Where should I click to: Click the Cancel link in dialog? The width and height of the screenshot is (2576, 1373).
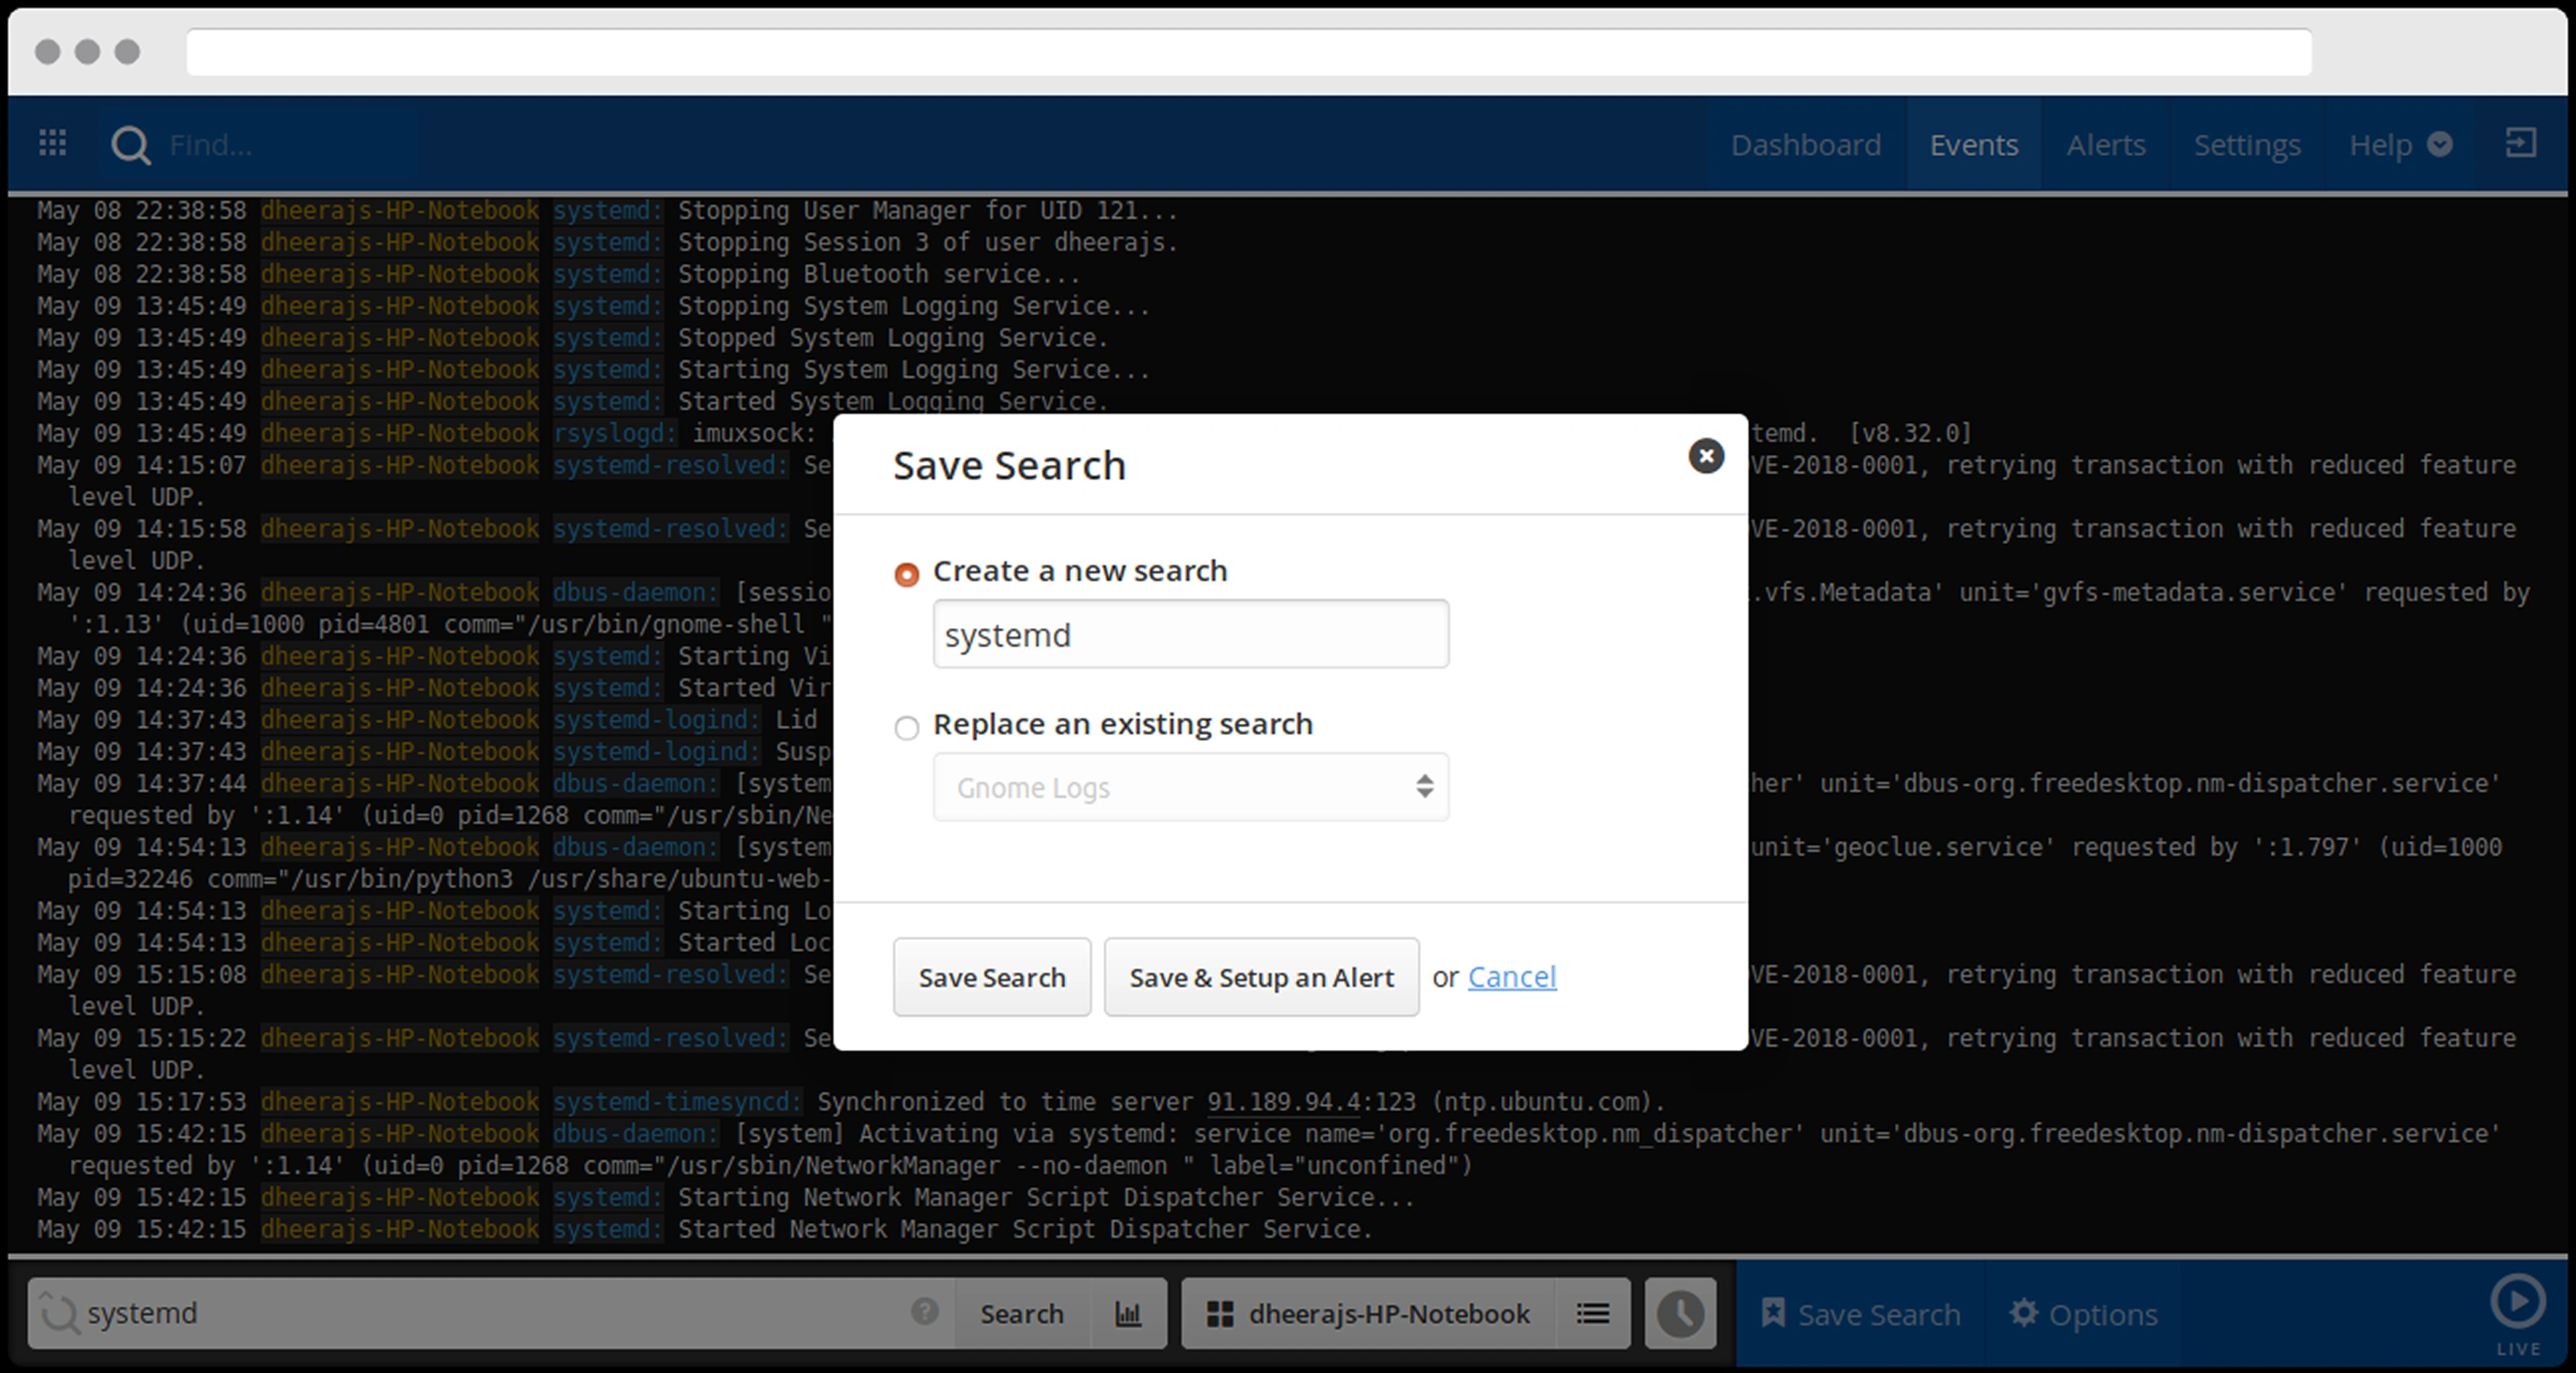pos(1511,977)
